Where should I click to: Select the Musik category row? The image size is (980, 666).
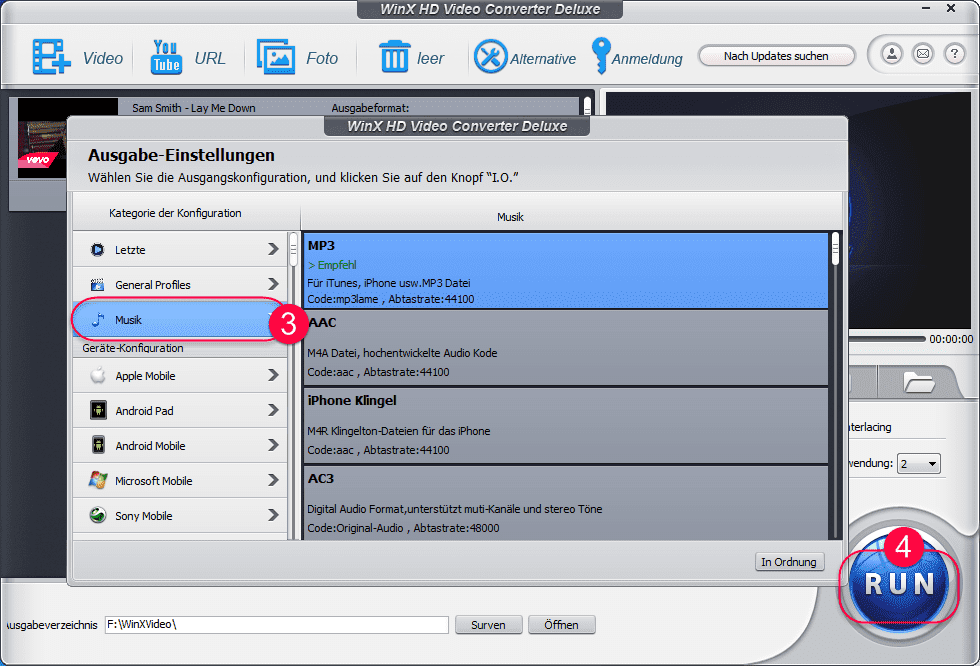[179, 320]
